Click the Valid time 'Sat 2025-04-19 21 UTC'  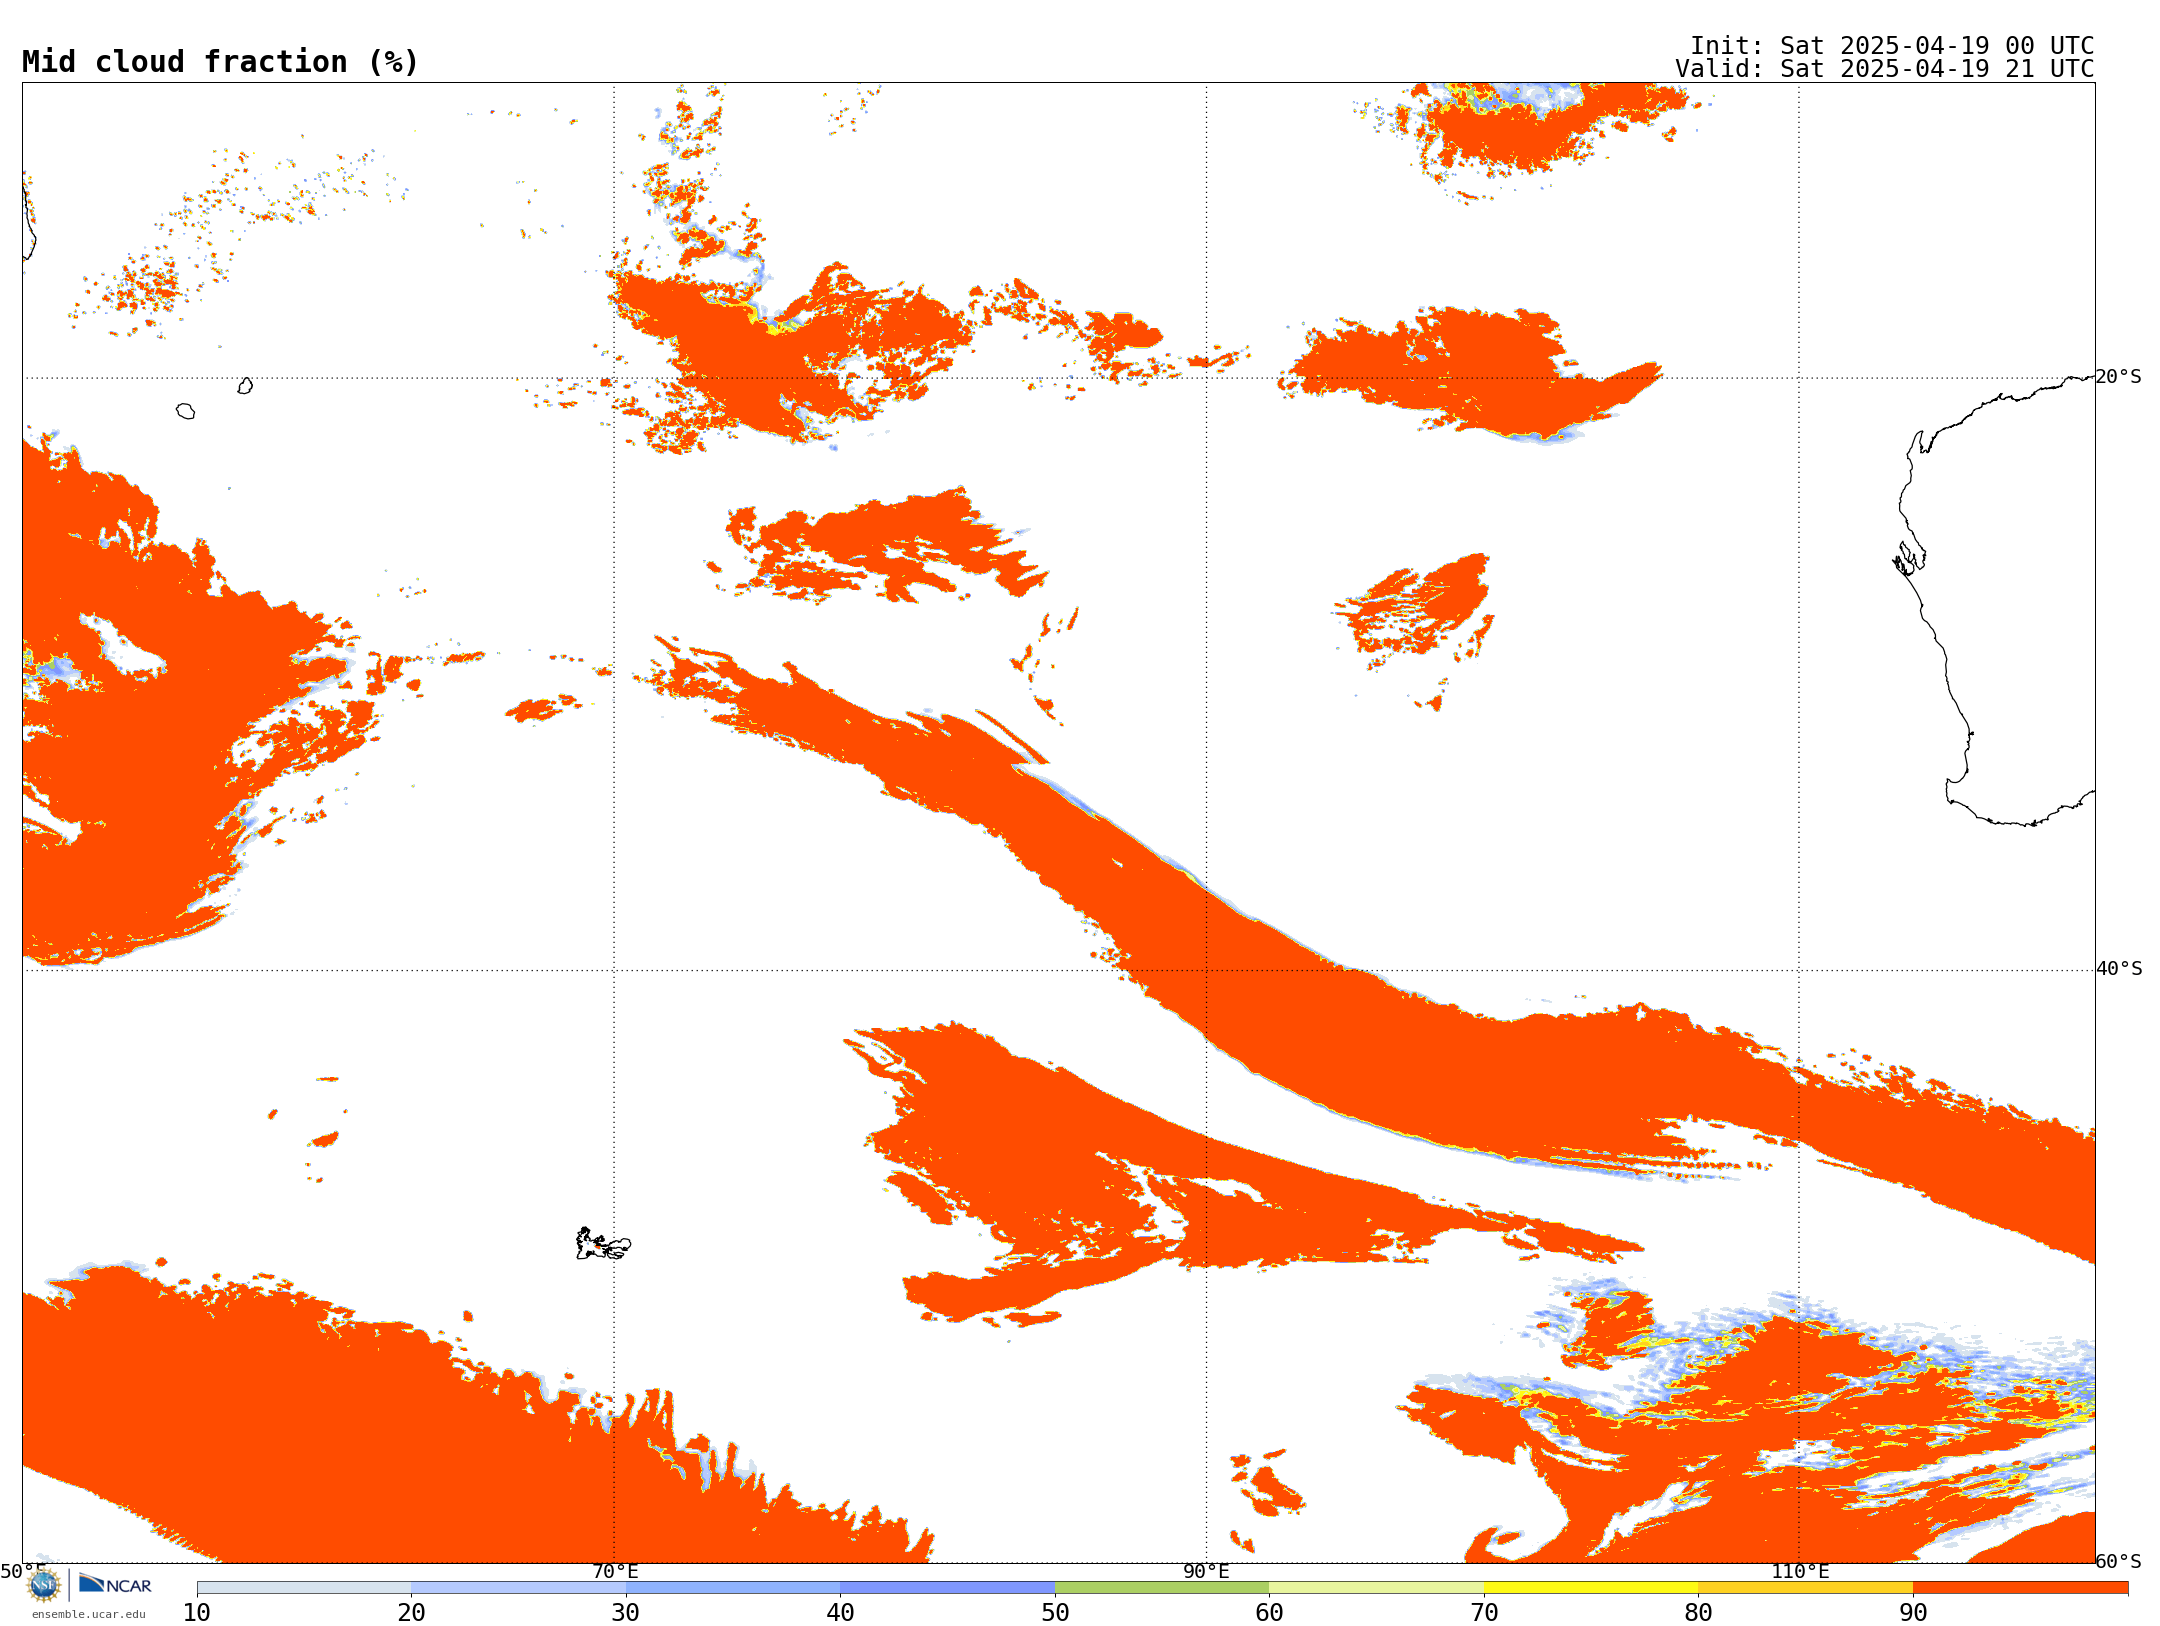1937,69
